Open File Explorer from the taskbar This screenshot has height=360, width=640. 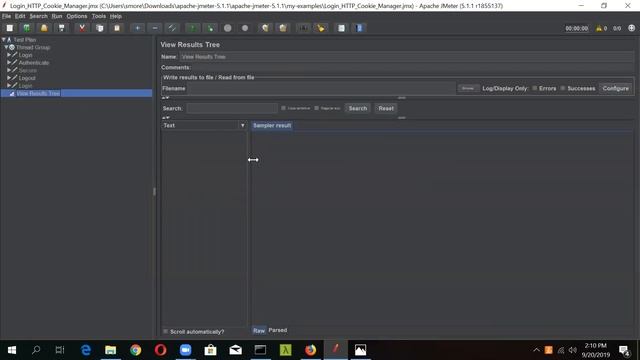point(111,350)
